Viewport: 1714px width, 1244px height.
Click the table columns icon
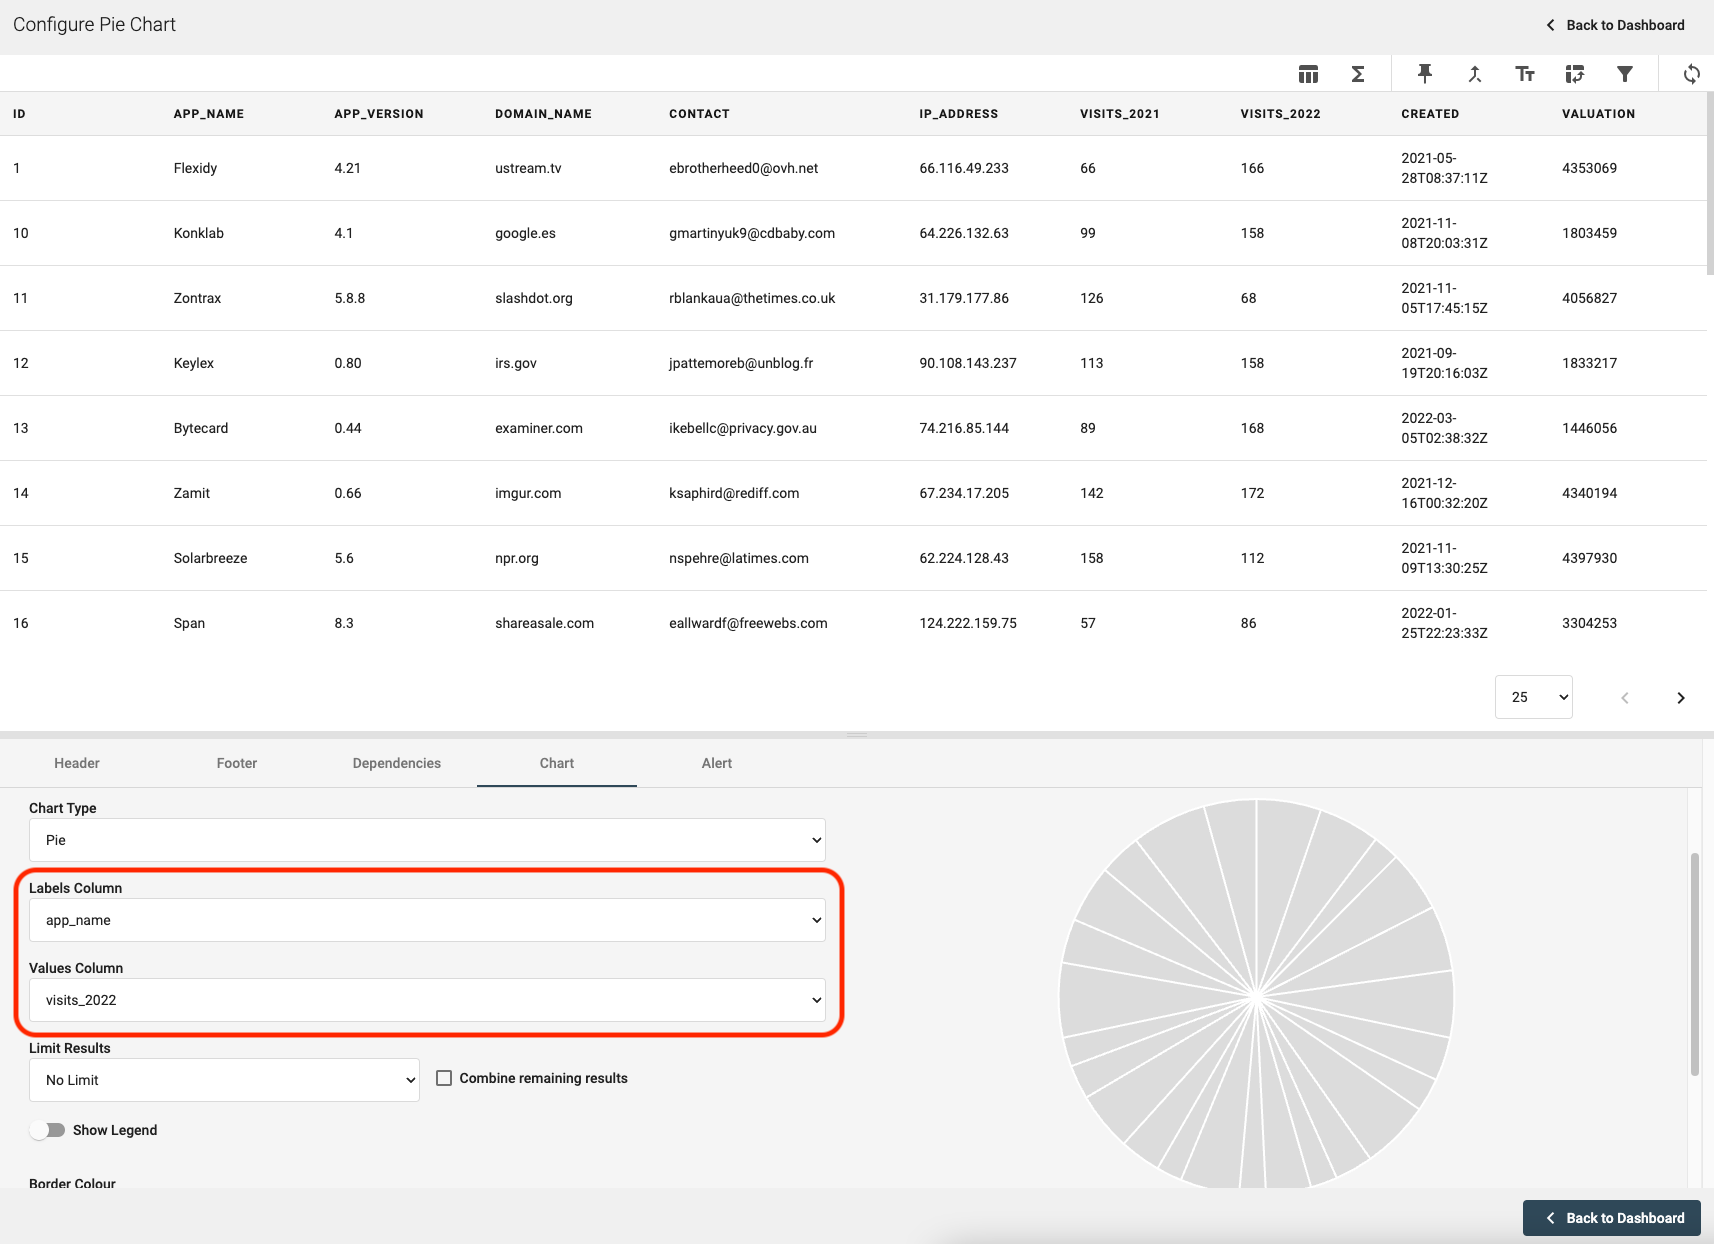coord(1308,74)
